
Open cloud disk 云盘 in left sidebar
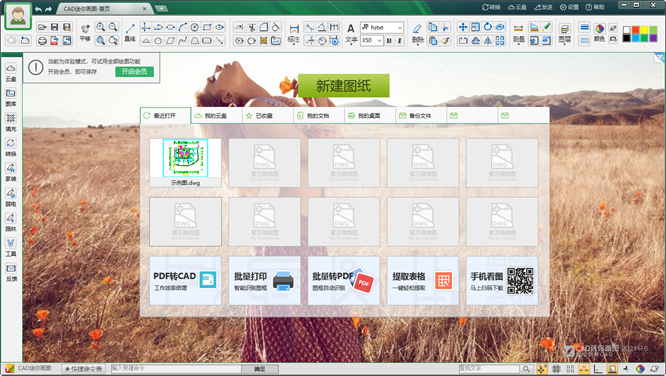pyautogui.click(x=11, y=73)
